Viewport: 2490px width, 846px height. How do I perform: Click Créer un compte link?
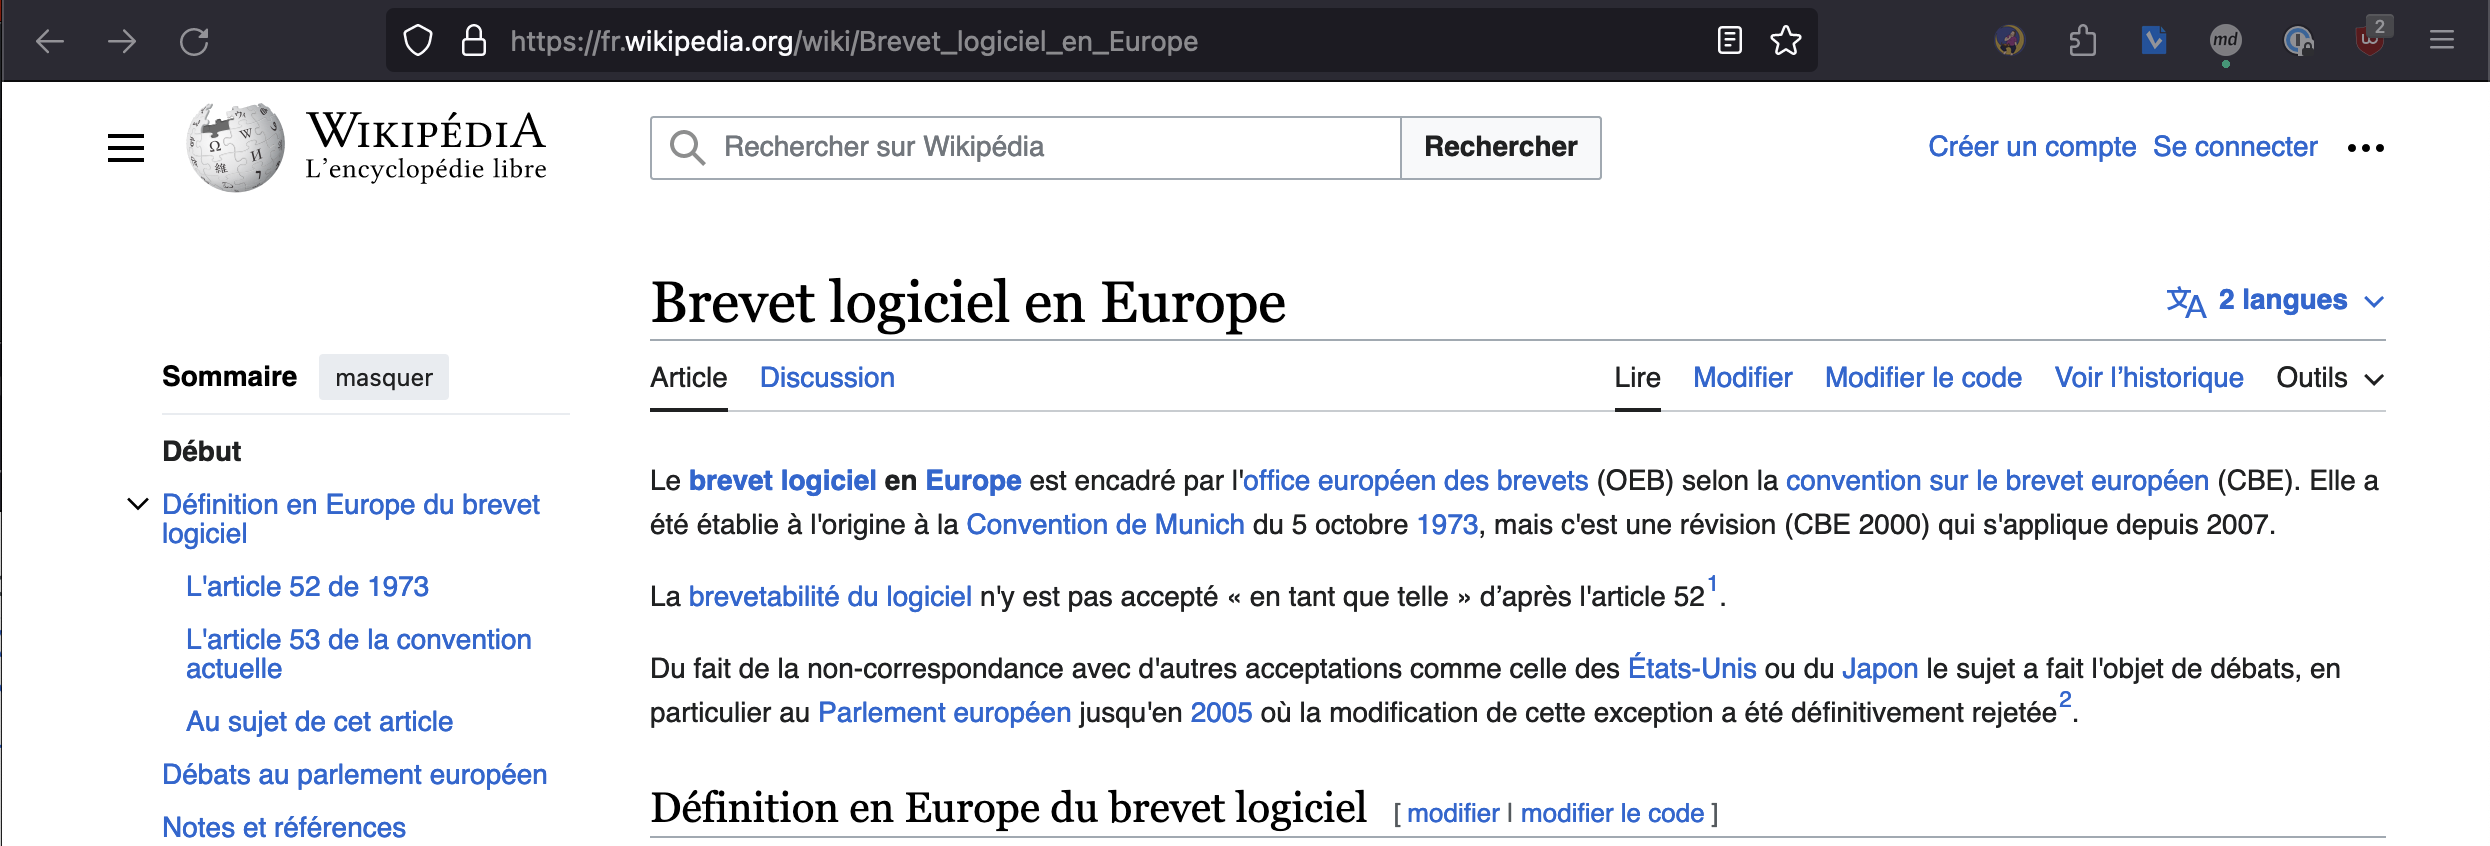2032,147
